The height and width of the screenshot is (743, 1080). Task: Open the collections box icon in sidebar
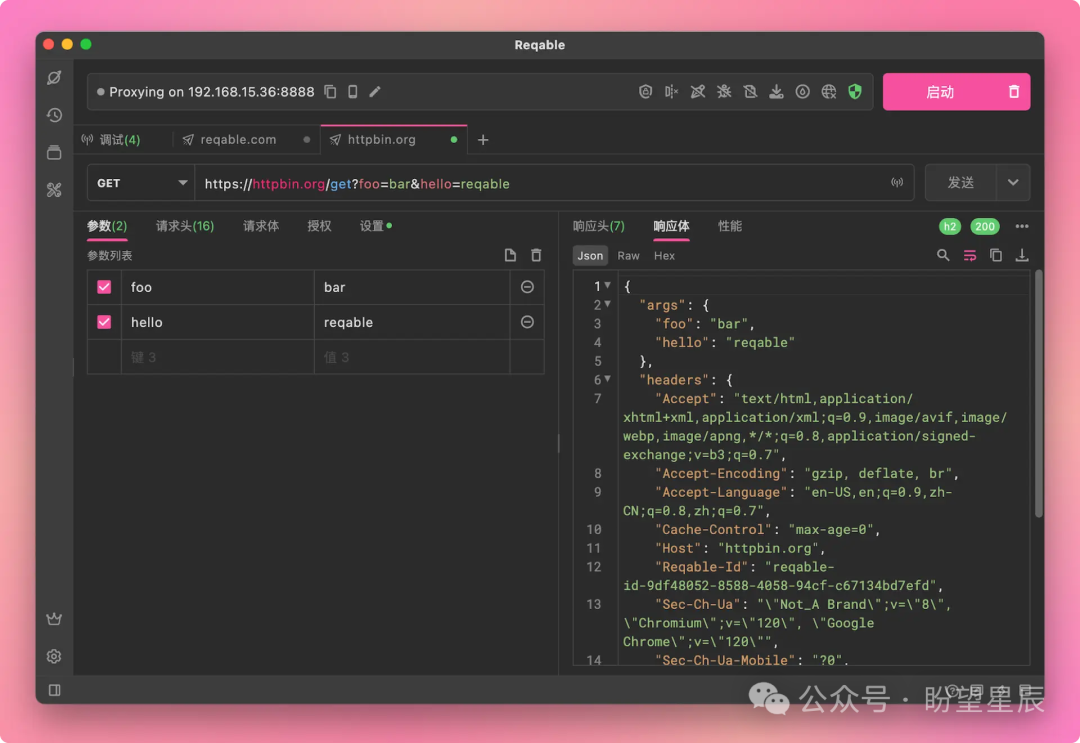click(x=54, y=152)
